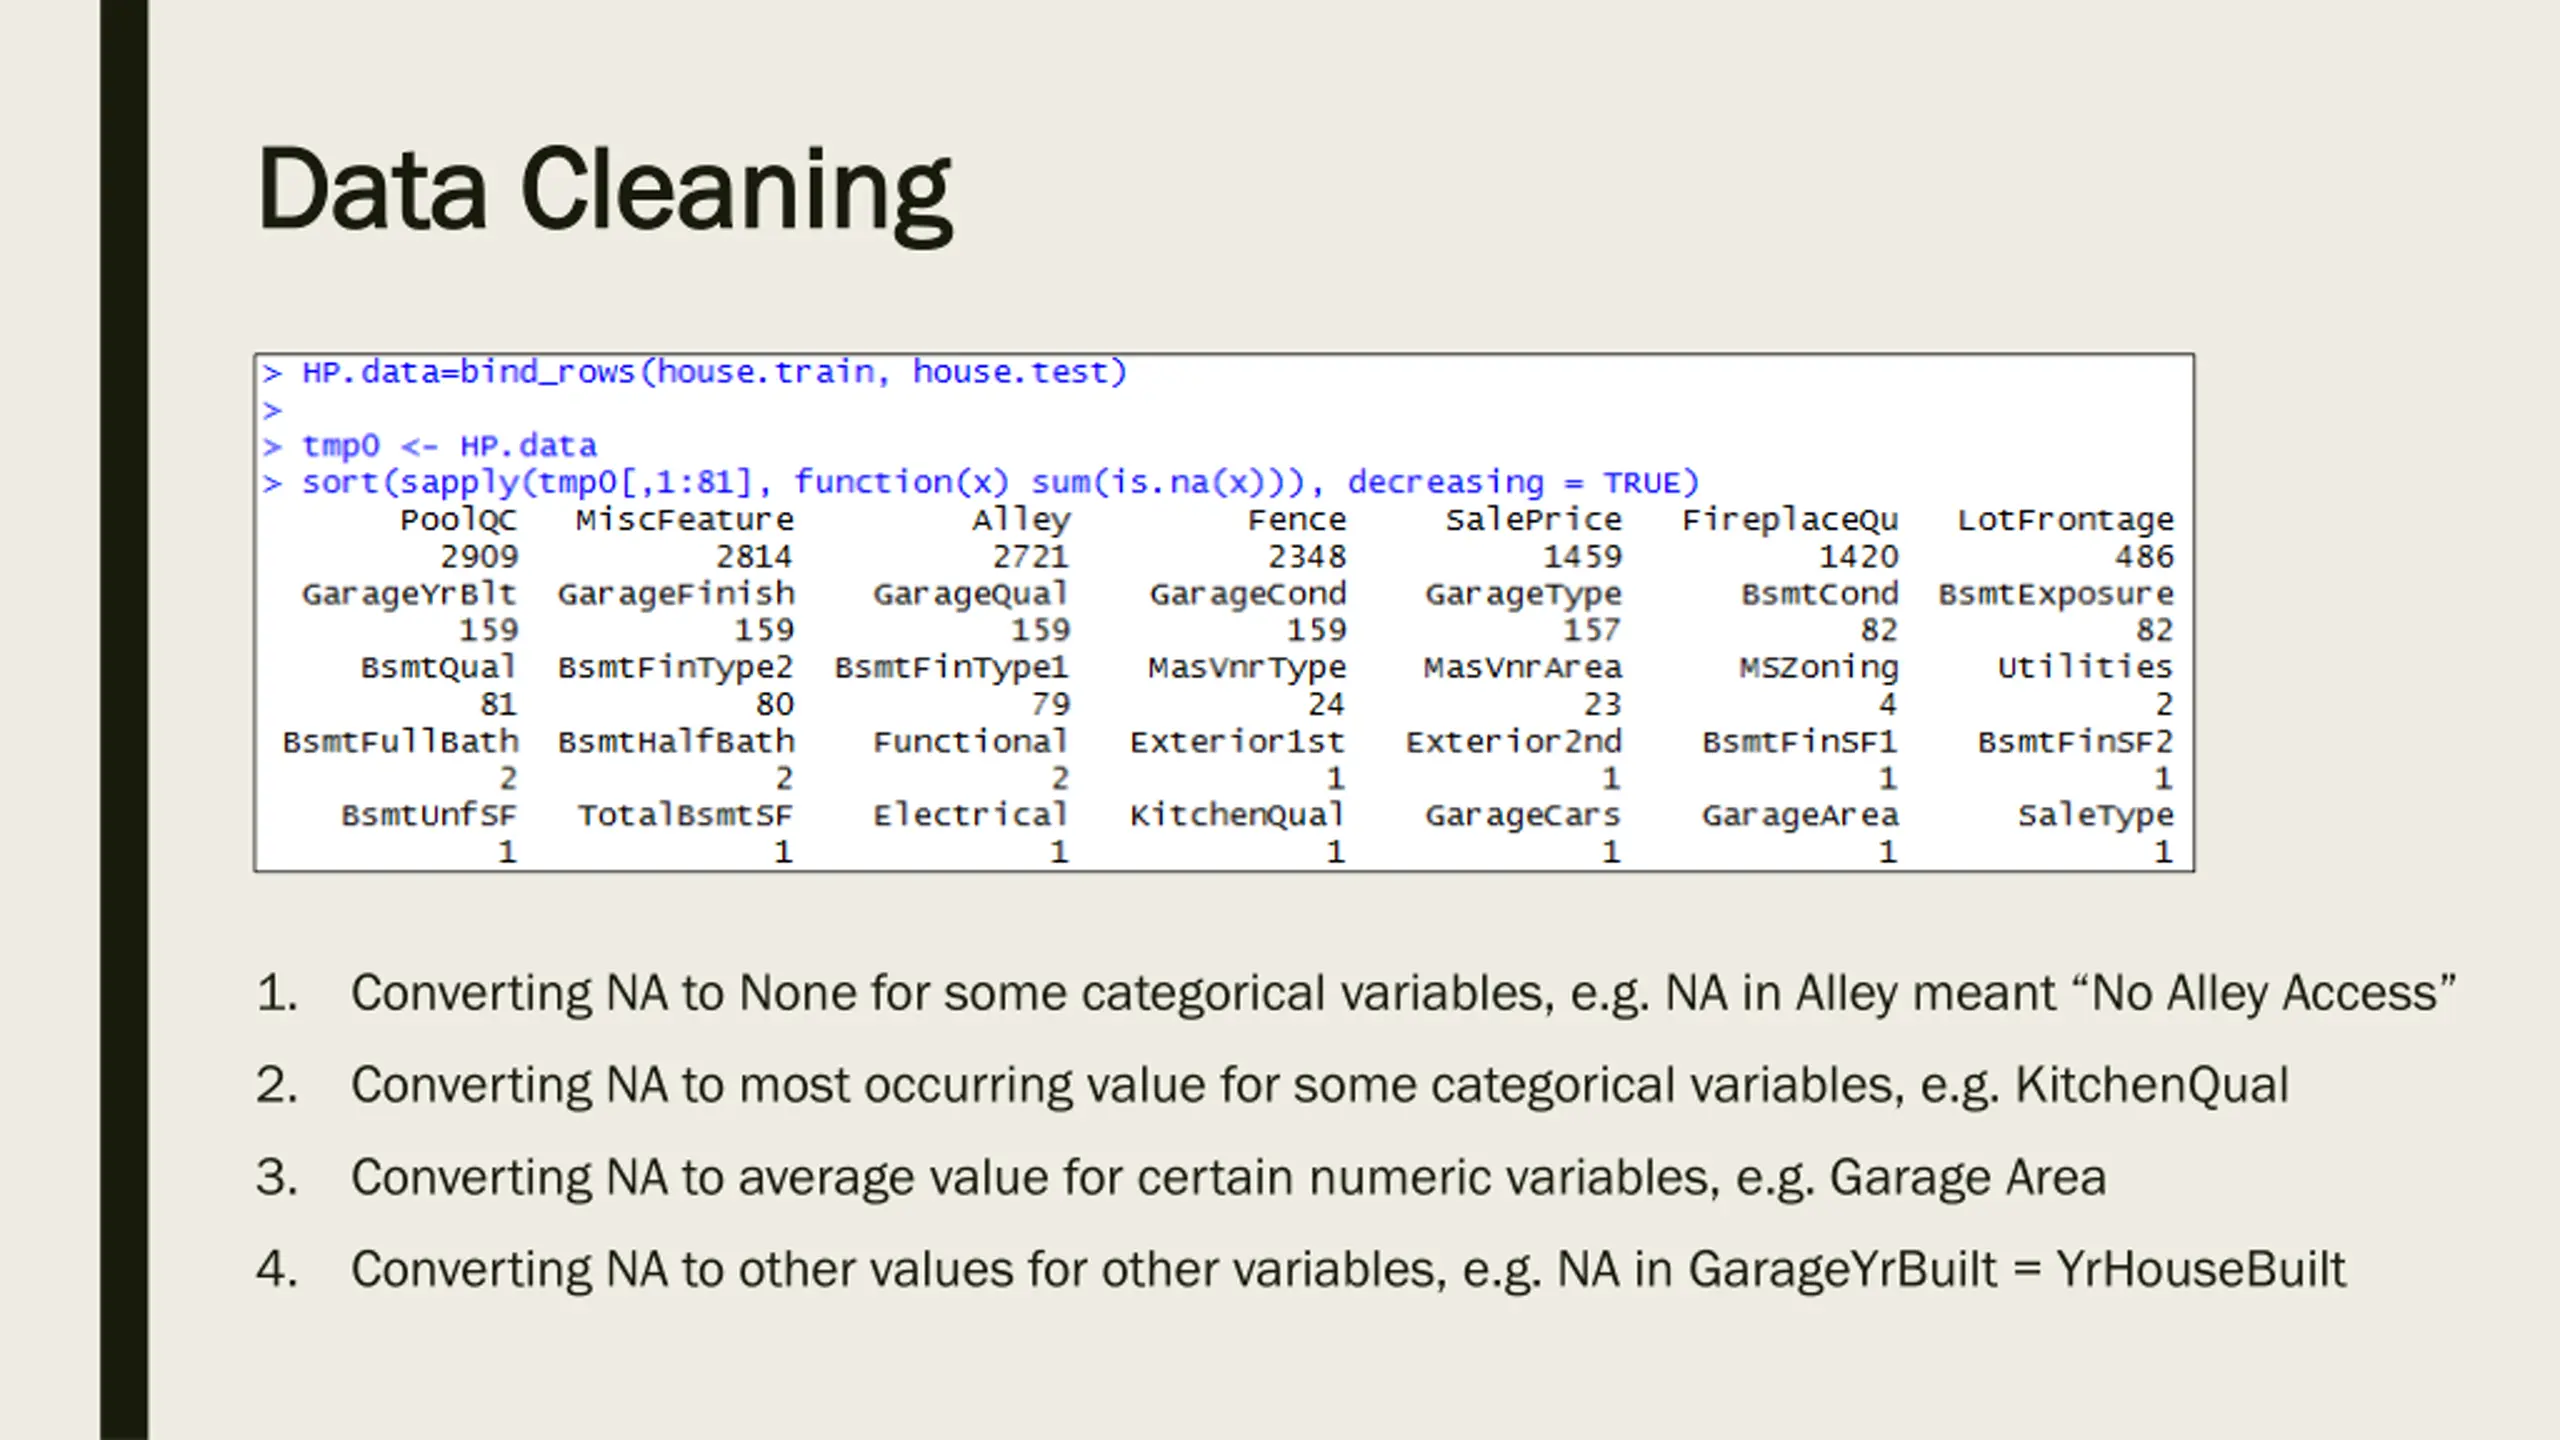Click the KitchenQual label in the output

(1238, 816)
